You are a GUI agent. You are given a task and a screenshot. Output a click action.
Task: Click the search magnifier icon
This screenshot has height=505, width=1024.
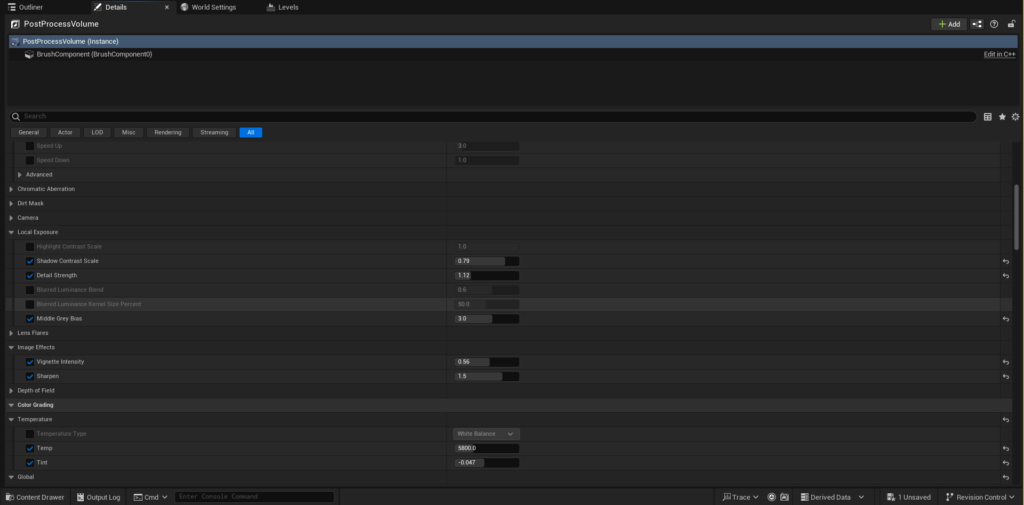pyautogui.click(x=16, y=116)
